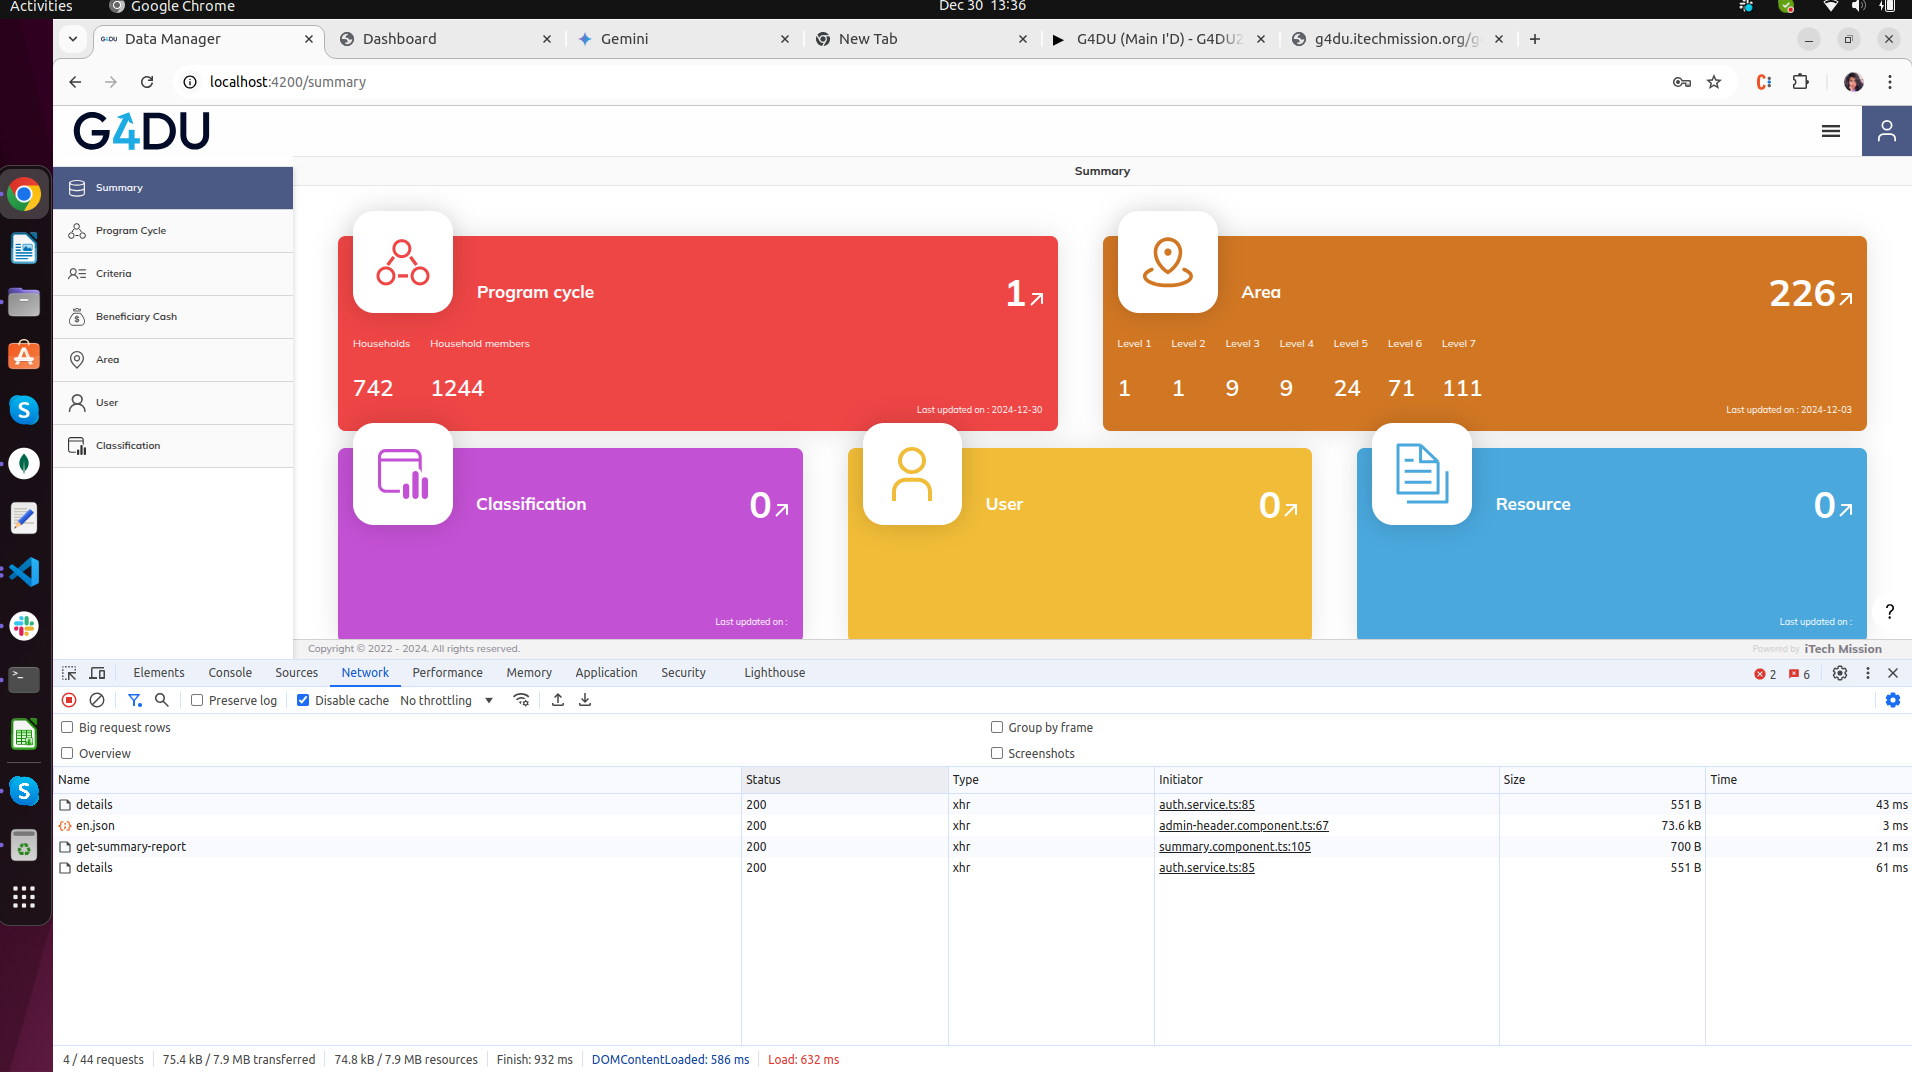The width and height of the screenshot is (1912, 1072).
Task: Open the Chrome three-dot menu
Action: [1889, 82]
